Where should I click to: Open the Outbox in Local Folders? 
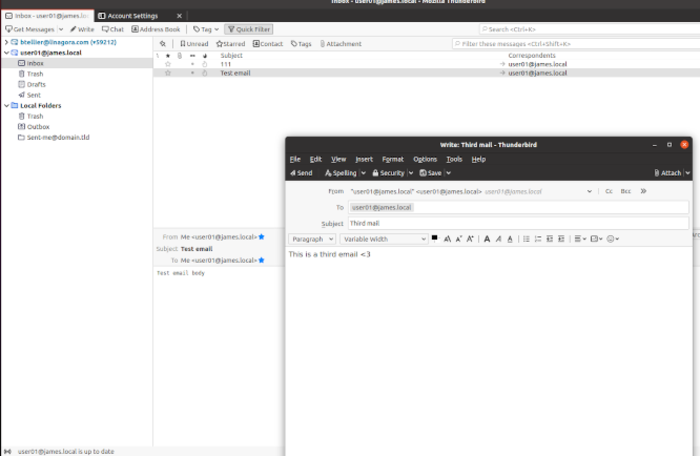(33, 127)
